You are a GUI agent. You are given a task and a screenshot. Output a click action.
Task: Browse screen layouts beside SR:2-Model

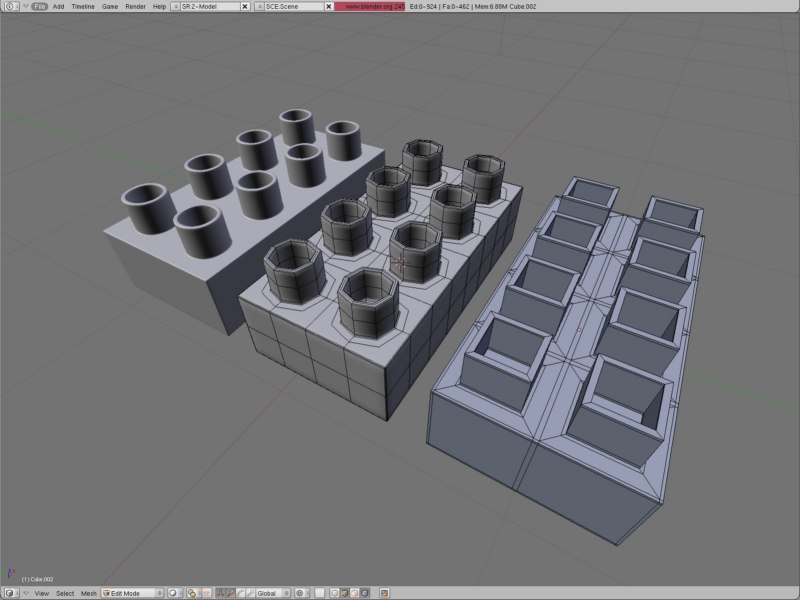[x=175, y=6]
